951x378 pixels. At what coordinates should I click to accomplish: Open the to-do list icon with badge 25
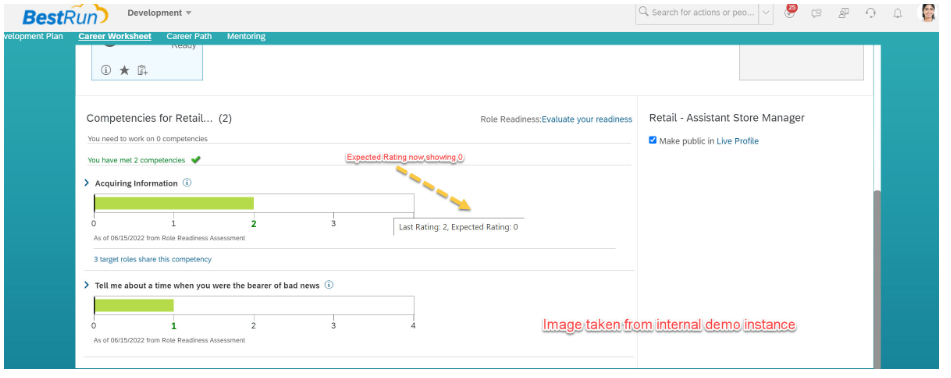pyautogui.click(x=789, y=12)
